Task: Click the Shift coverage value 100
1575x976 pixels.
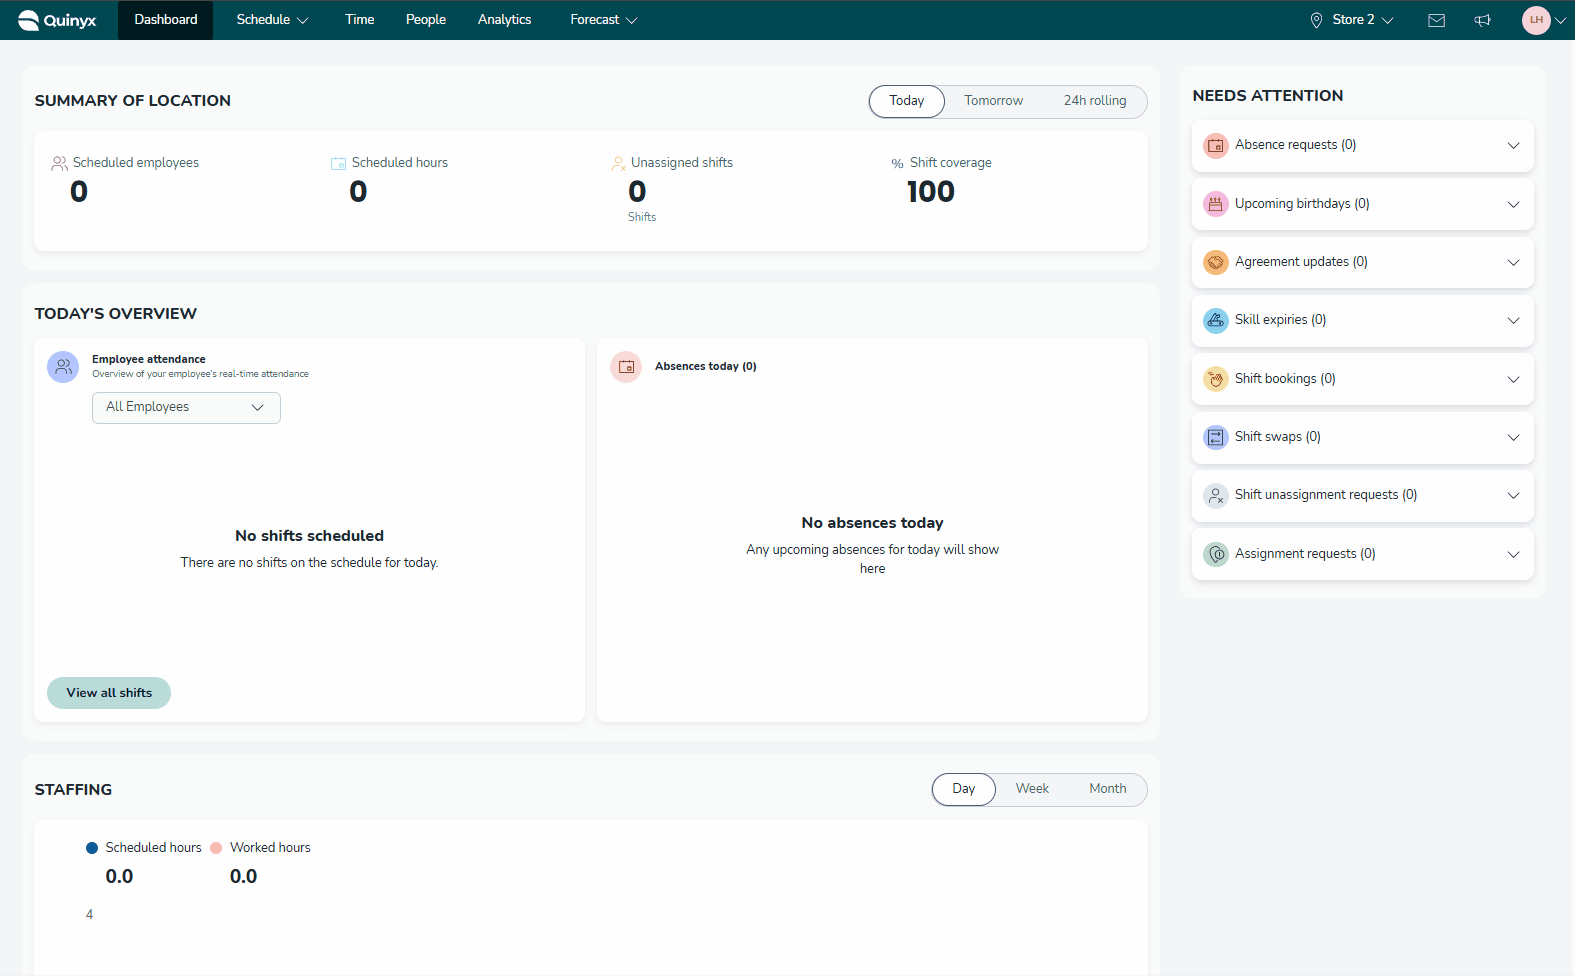Action: pyautogui.click(x=931, y=192)
